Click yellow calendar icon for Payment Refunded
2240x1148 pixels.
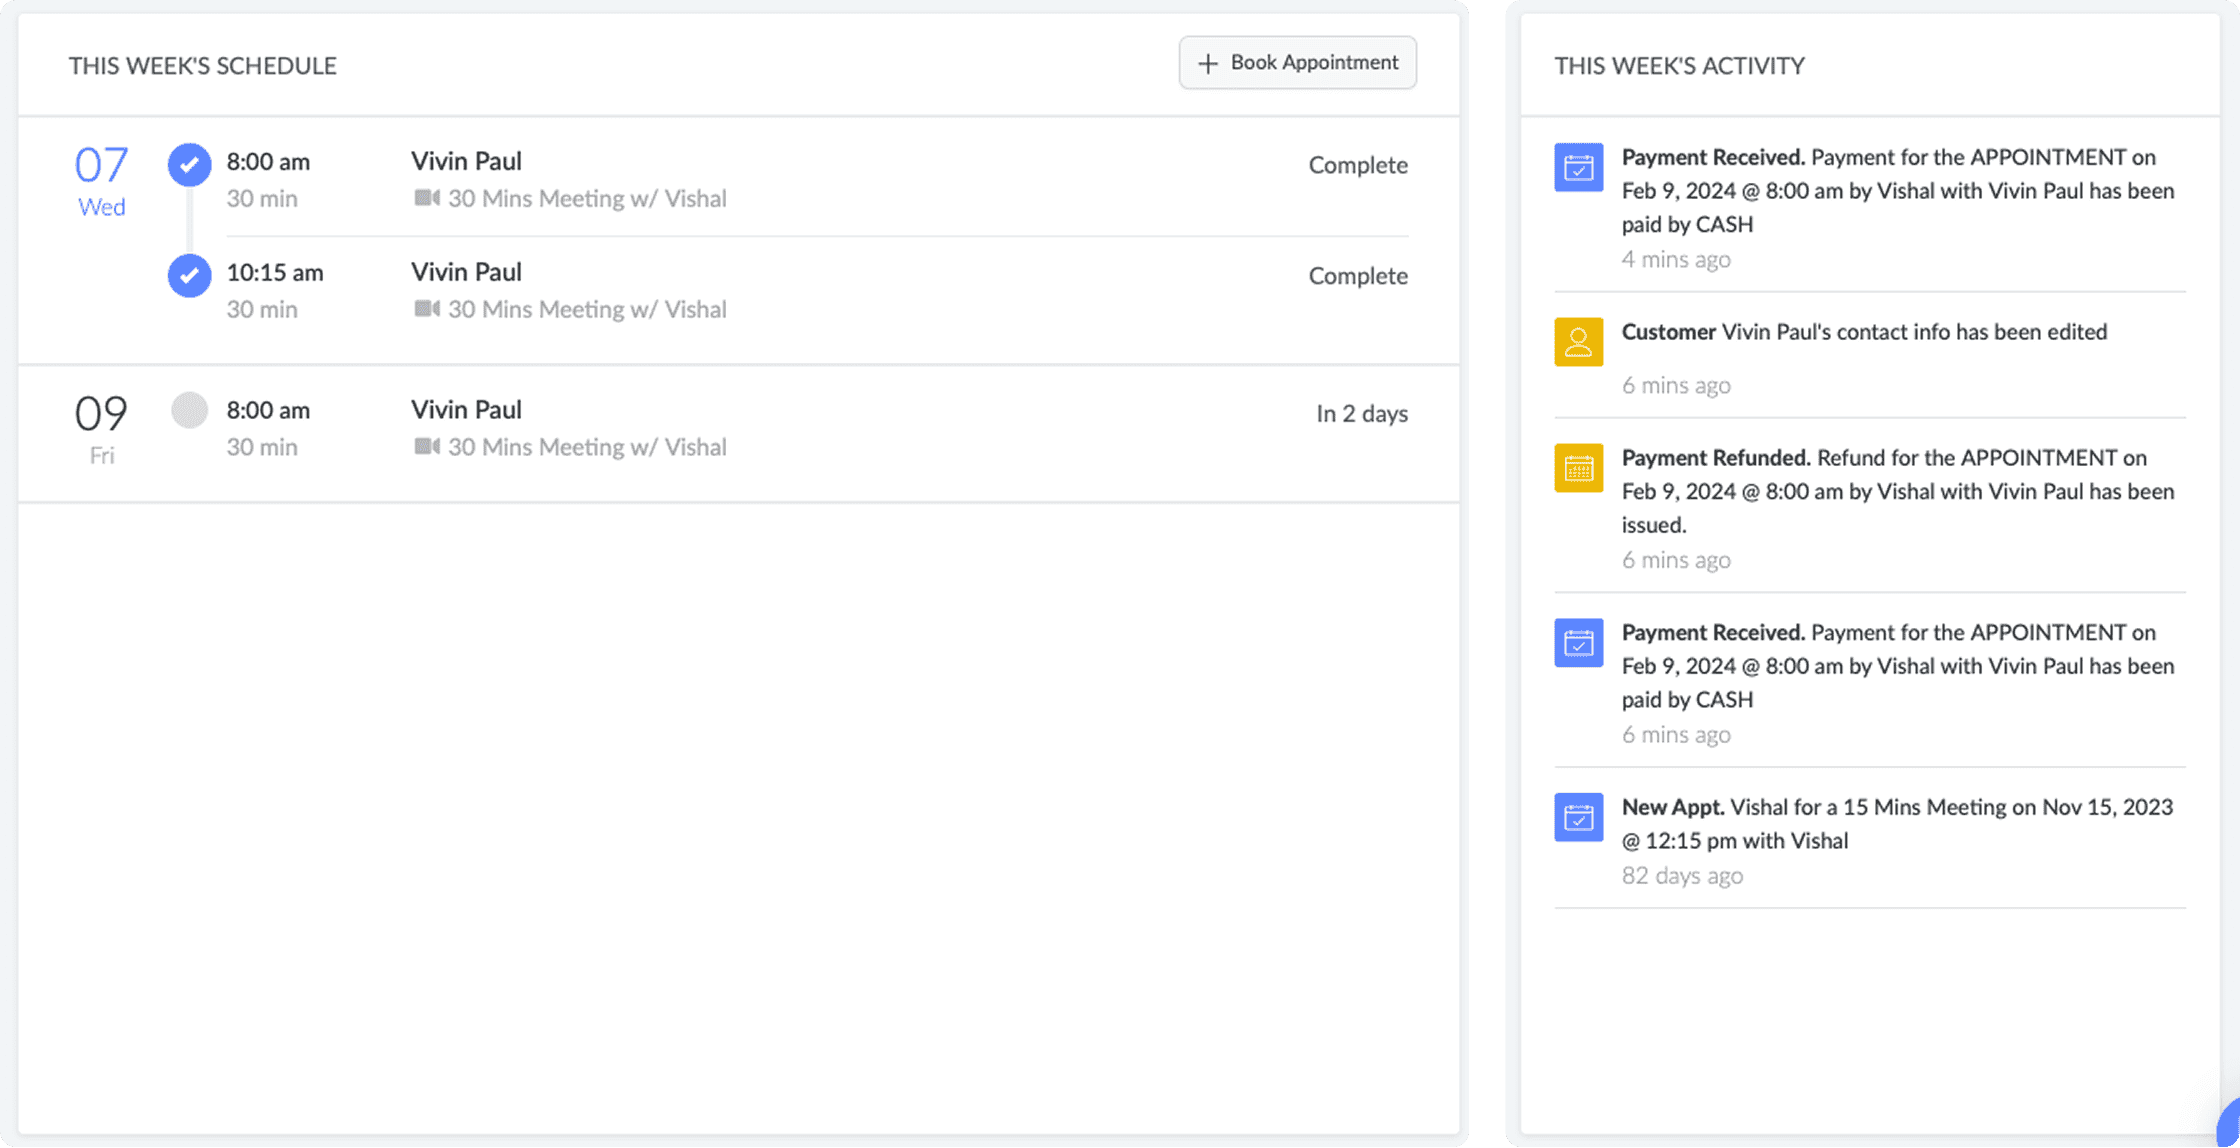(1578, 468)
